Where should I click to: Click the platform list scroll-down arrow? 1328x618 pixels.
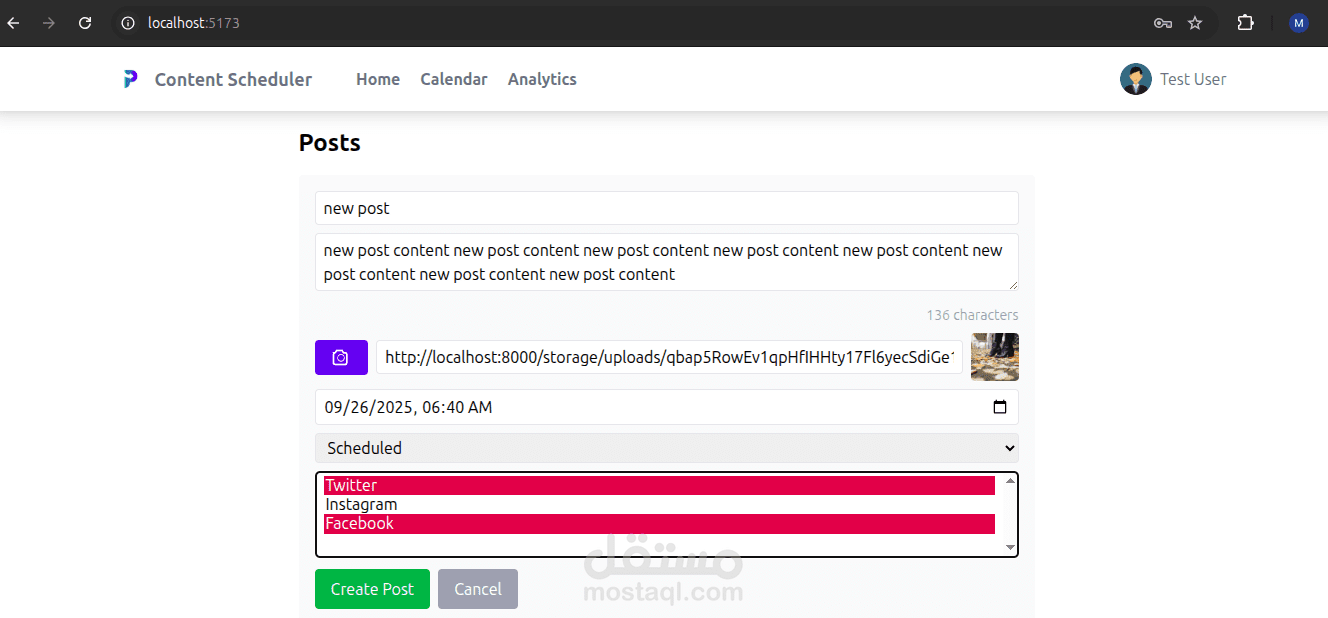pos(1010,547)
